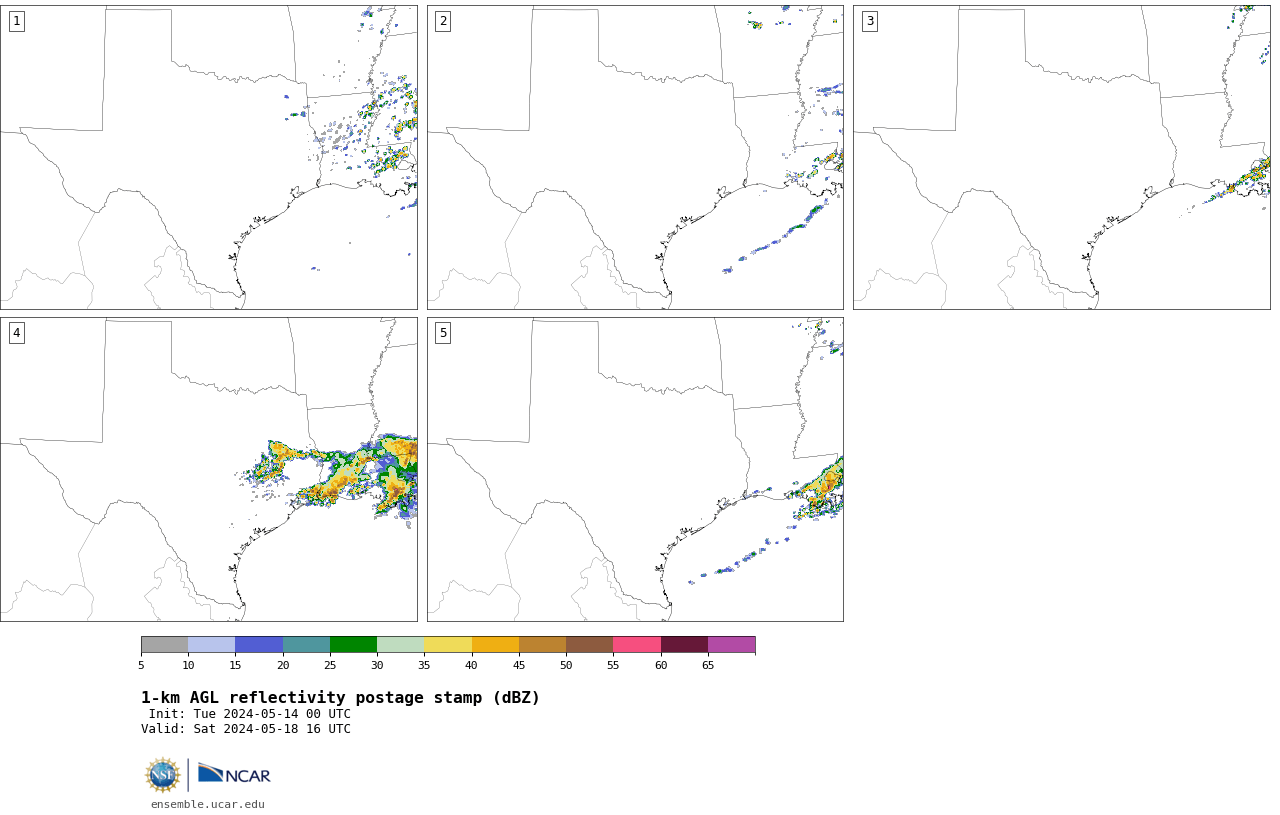Click the panel number 1 label
The width and height of the screenshot is (1280, 815).
tap(16, 21)
